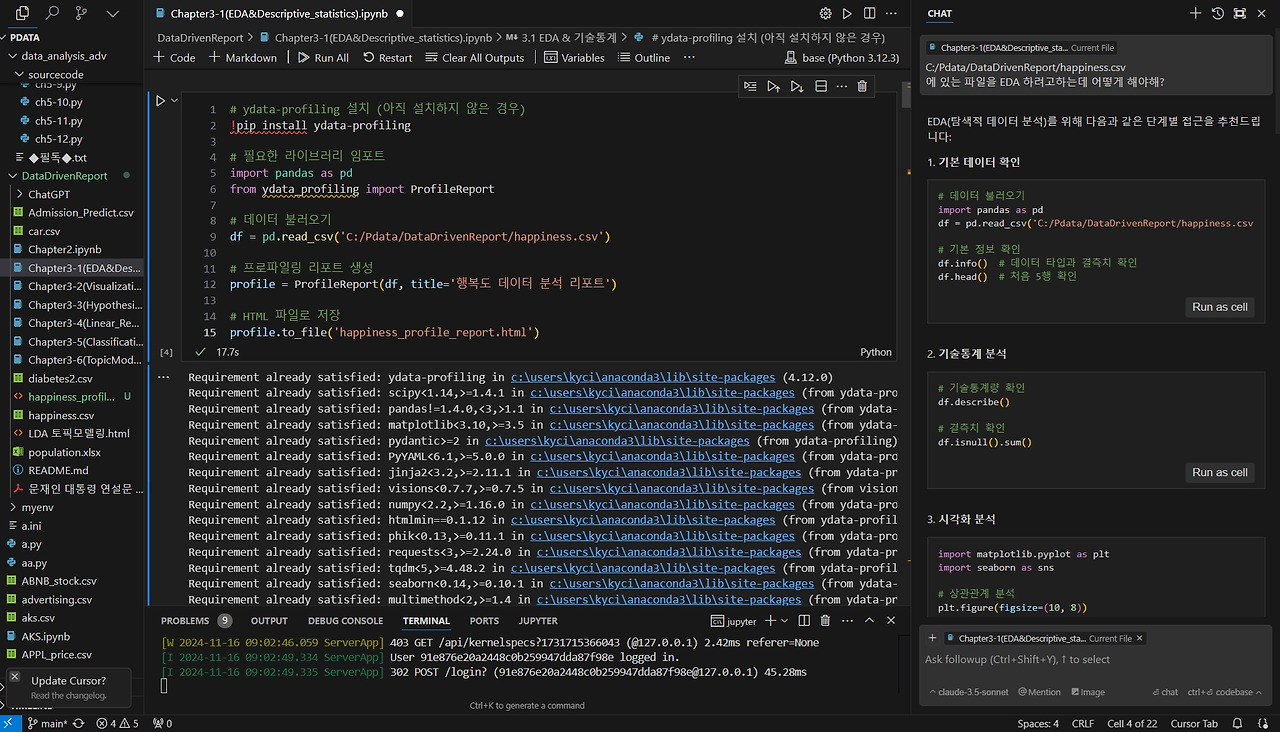Click Run All in notebook toolbar
Image resolution: width=1280 pixels, height=732 pixels.
(323, 57)
